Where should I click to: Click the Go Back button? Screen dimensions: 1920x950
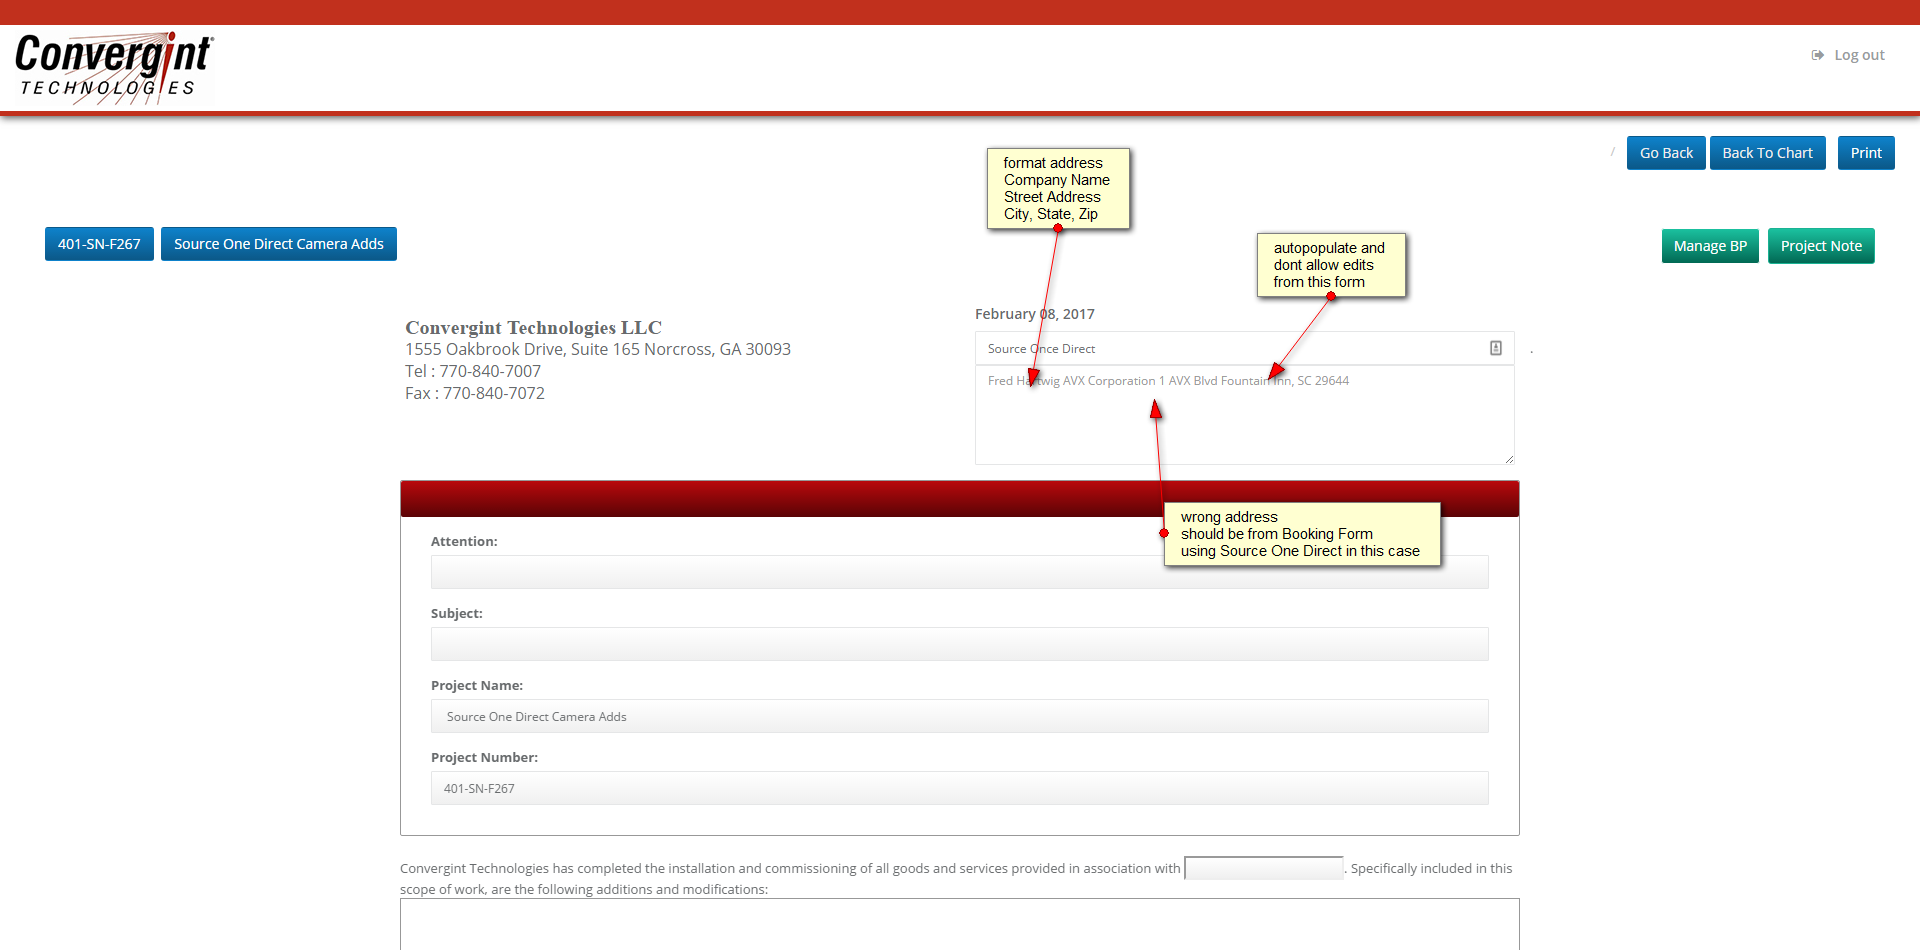1666,153
